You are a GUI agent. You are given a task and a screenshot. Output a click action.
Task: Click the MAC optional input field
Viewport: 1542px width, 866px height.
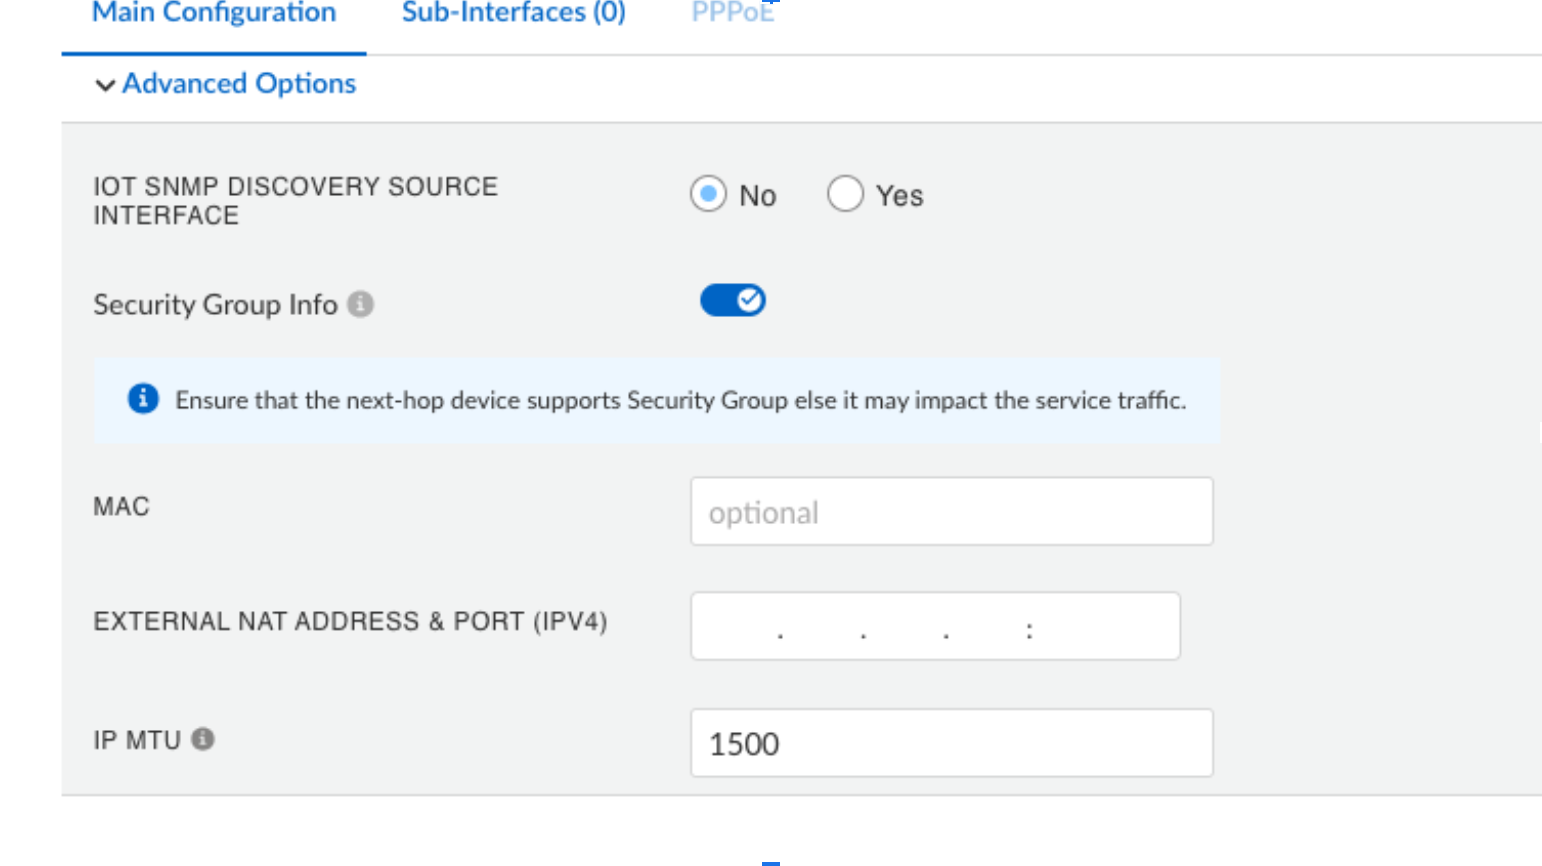(x=951, y=512)
